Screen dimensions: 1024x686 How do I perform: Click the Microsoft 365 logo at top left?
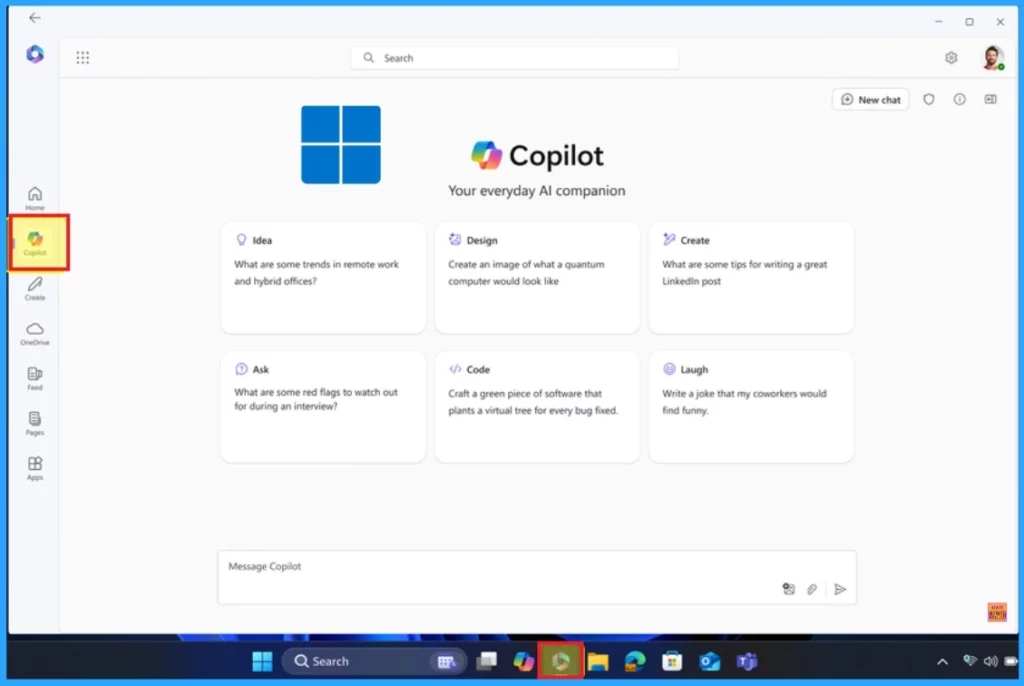pos(35,54)
